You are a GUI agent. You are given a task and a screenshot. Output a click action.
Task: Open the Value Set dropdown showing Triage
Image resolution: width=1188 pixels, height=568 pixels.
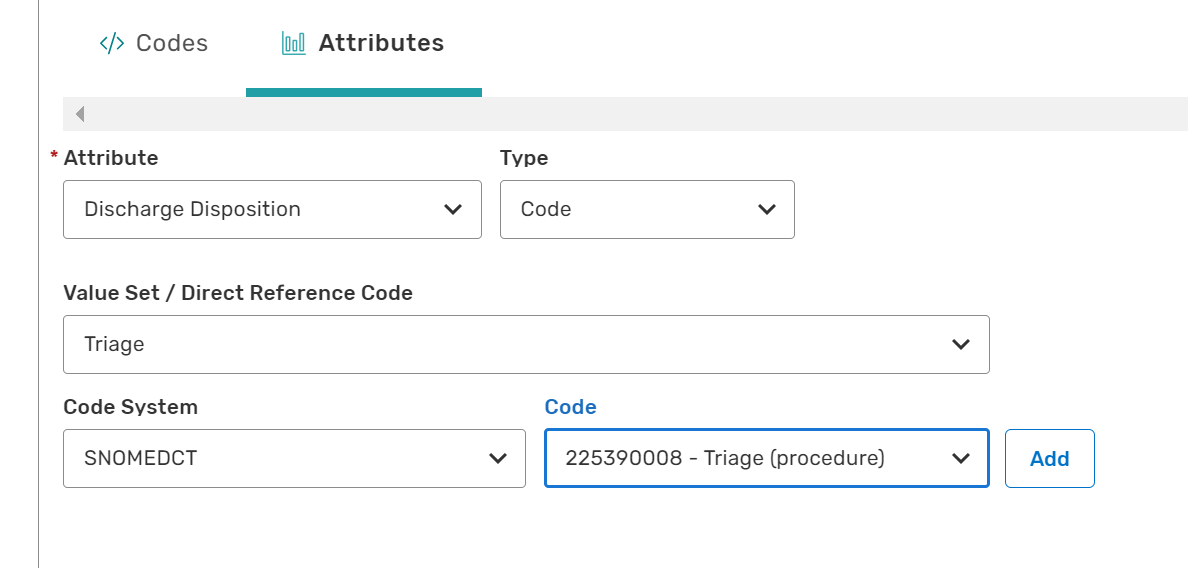click(x=500, y=345)
